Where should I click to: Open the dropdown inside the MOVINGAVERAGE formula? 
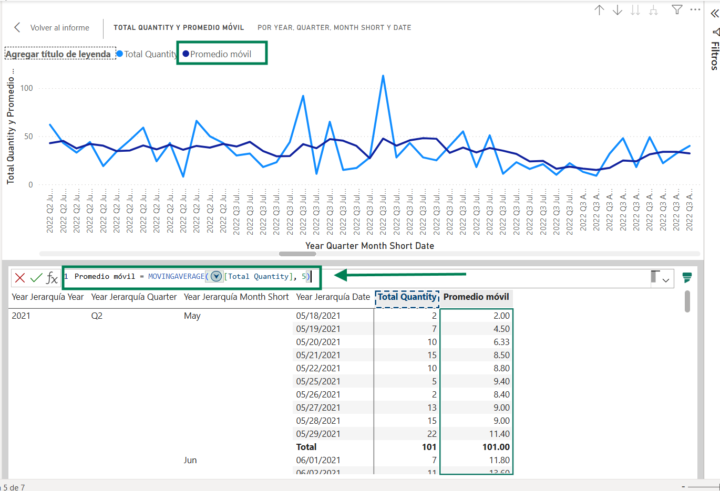point(216,276)
